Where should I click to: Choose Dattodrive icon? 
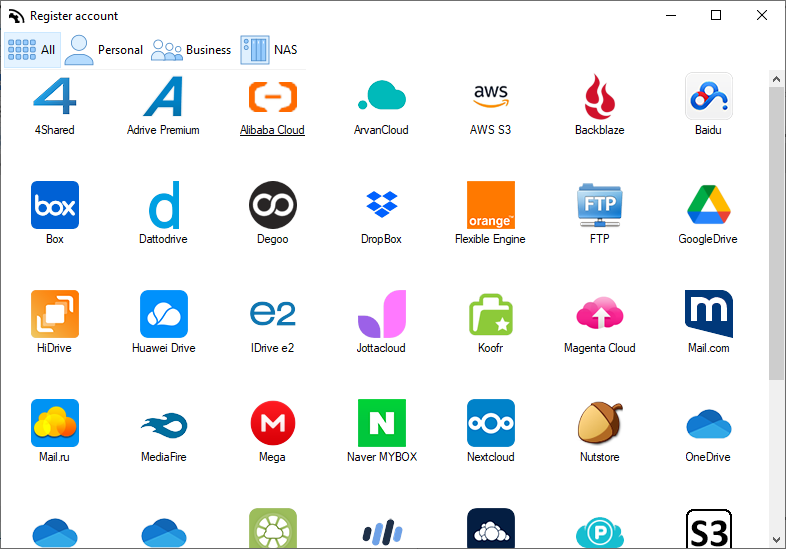coord(164,205)
